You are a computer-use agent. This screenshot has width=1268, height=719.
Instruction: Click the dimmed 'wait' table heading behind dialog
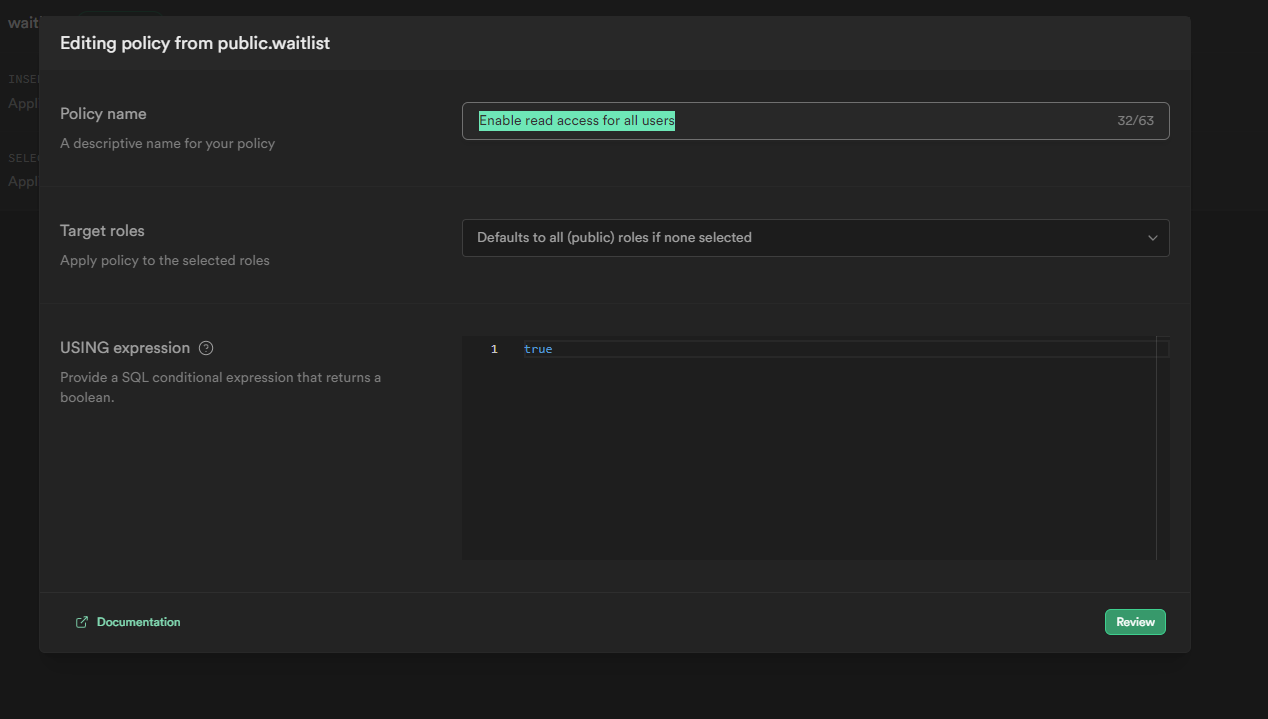[22, 23]
